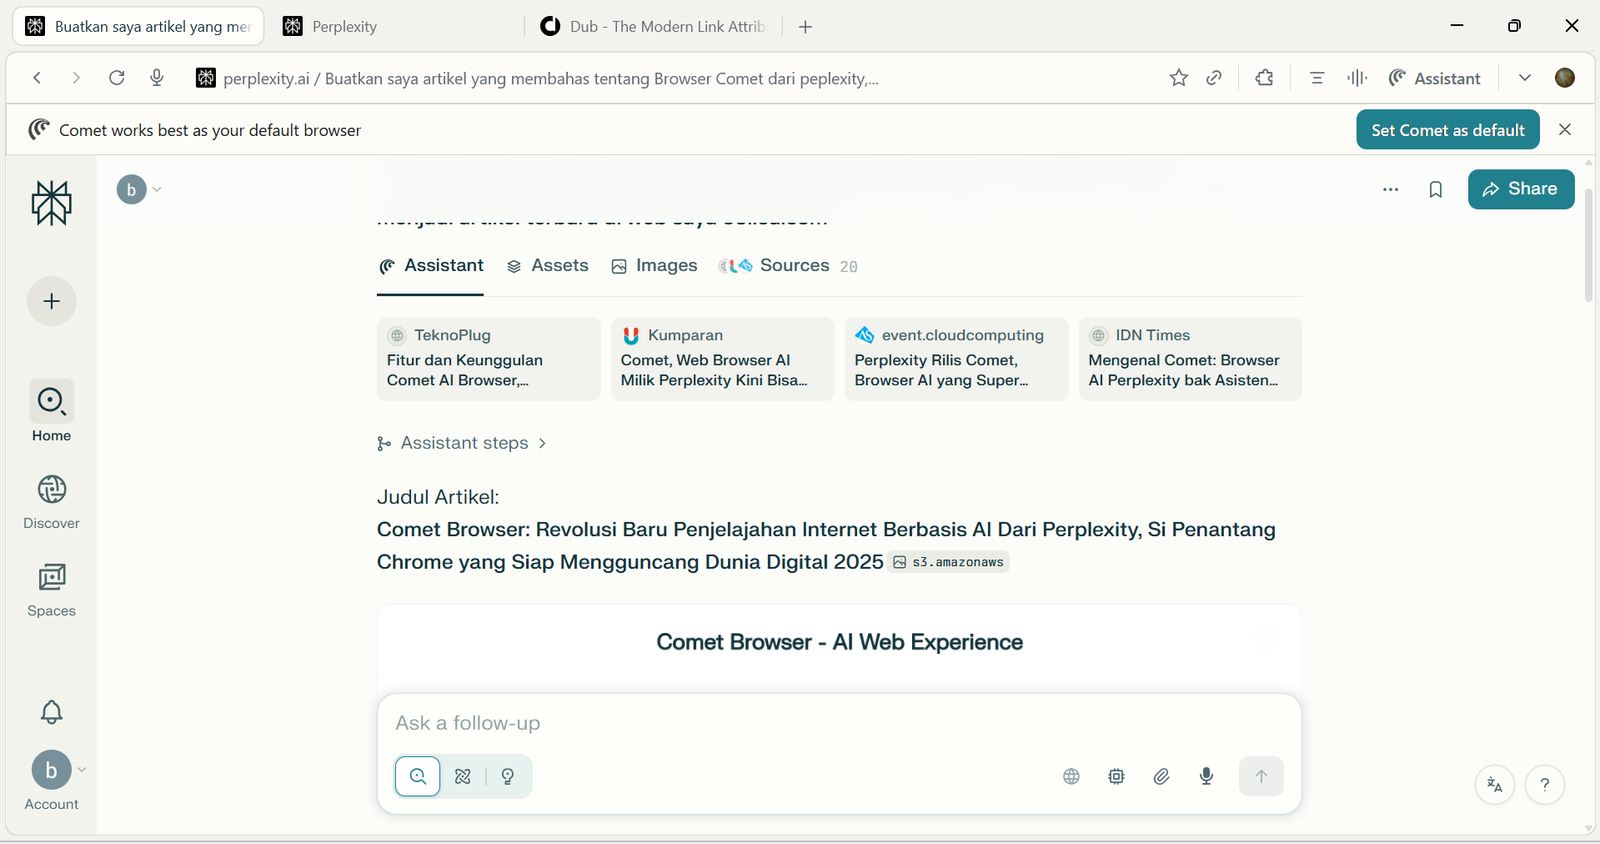Start a new thread with plus button
Image resolution: width=1600 pixels, height=844 pixels.
tap(51, 301)
